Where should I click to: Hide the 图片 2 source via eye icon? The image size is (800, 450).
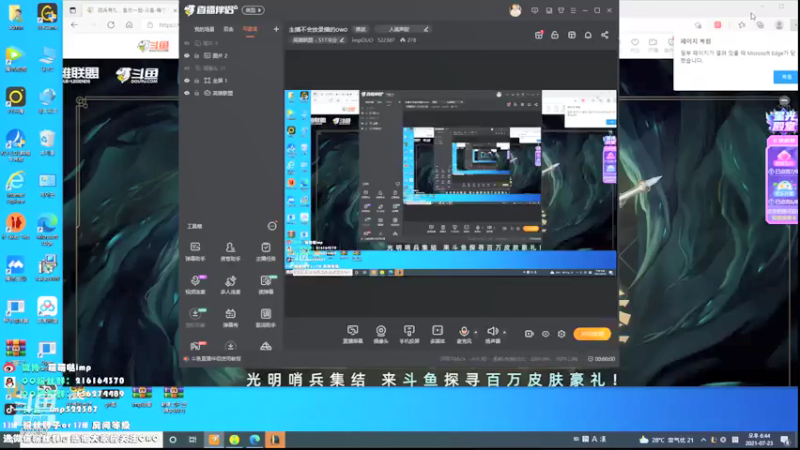187,56
